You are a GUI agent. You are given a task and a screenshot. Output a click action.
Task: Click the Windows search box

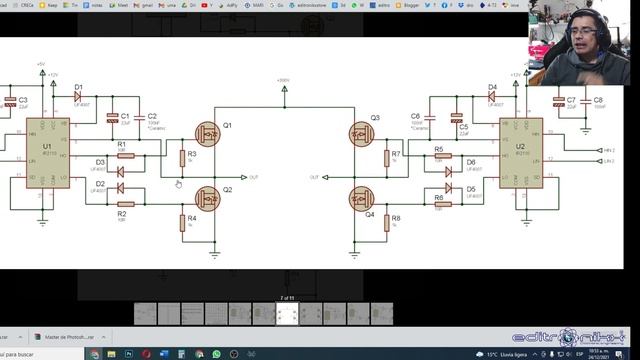(41, 354)
